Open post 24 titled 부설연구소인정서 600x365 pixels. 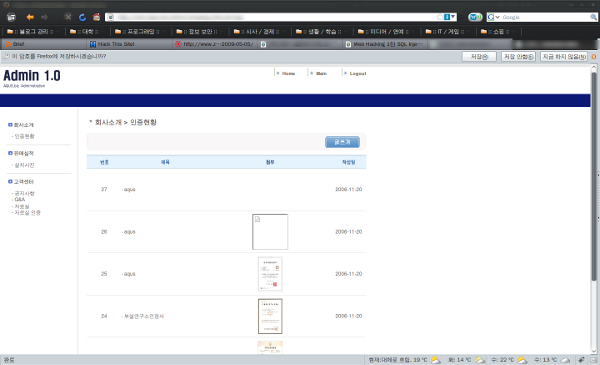144,316
